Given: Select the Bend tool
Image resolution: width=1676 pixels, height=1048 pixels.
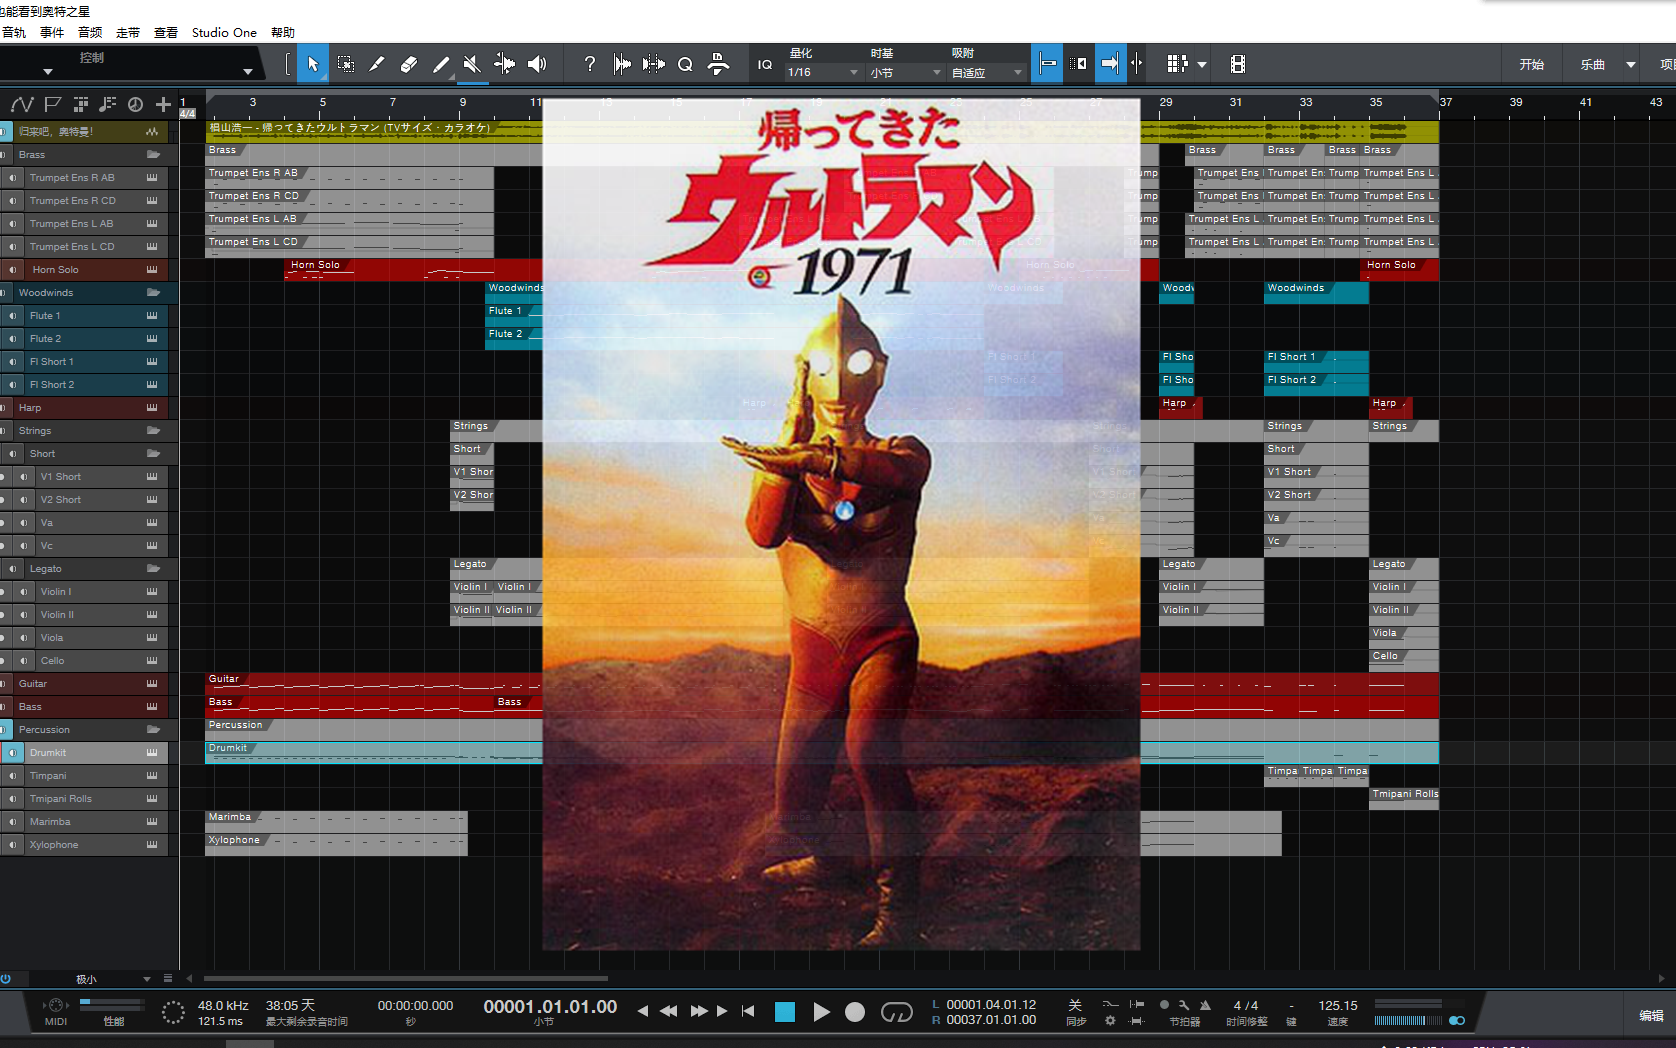Looking at the screenshot, I should tap(504, 64).
